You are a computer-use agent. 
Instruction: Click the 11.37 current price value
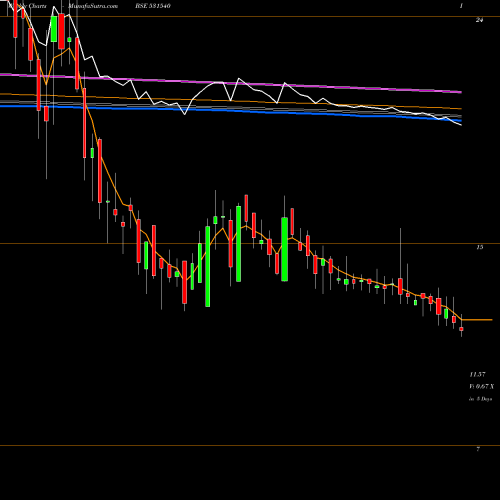tap(477, 375)
